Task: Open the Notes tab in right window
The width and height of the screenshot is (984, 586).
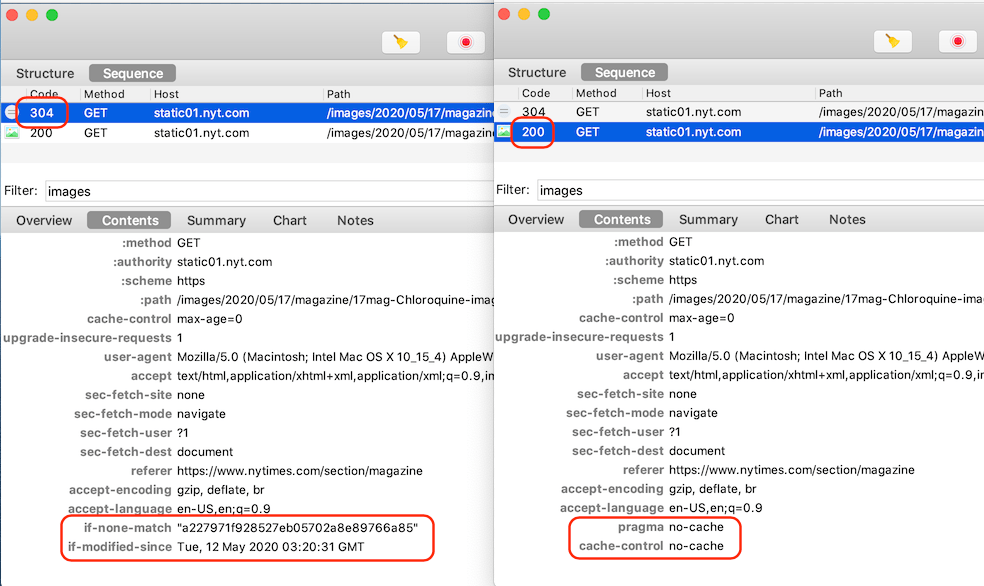Action: click(x=847, y=219)
